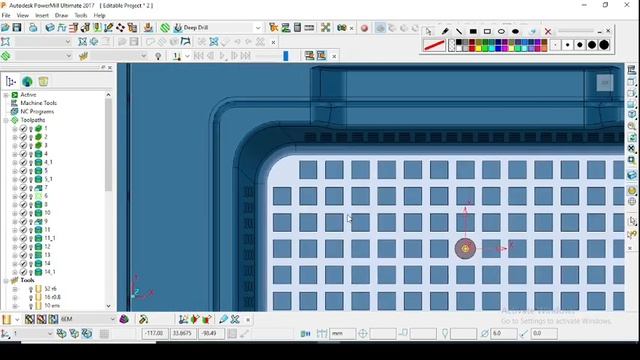
Task: Toggle the checkmark of toolpath 1
Action: point(23,129)
